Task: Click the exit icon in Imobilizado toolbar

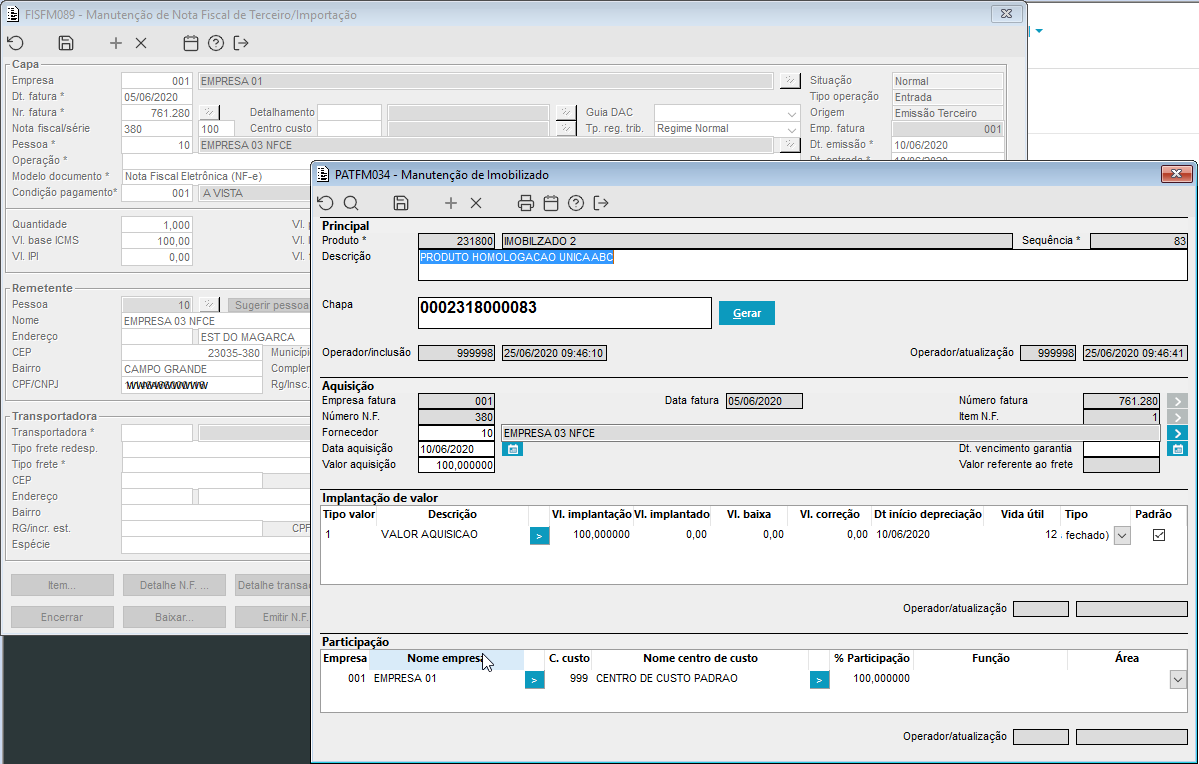Action: [601, 203]
